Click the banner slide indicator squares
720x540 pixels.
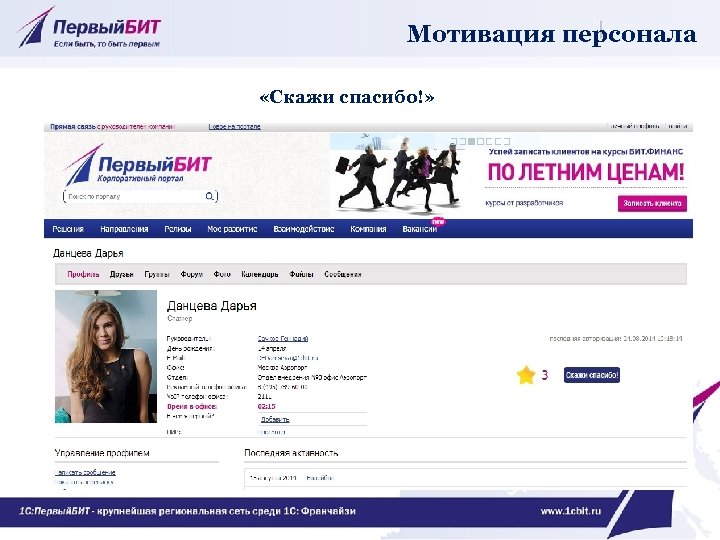[x=480, y=141]
